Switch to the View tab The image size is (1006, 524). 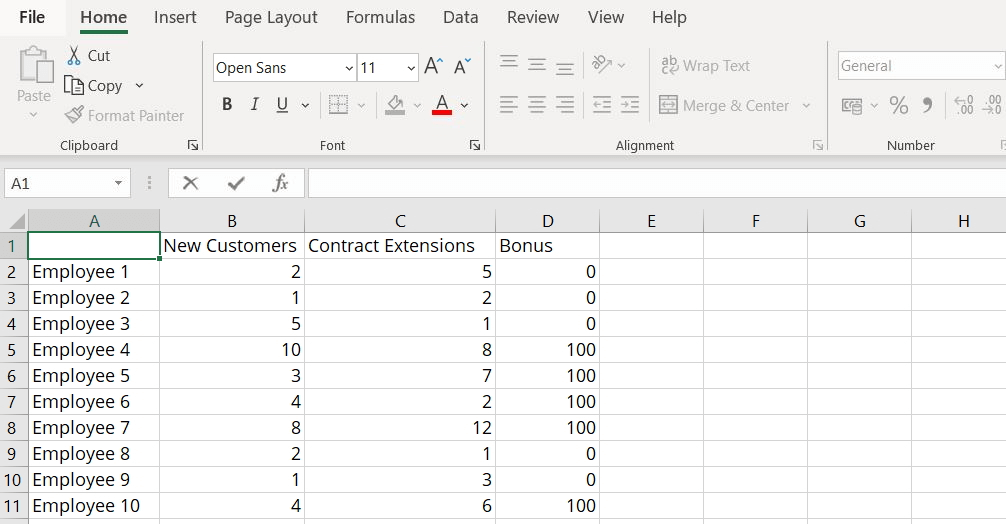(x=606, y=17)
